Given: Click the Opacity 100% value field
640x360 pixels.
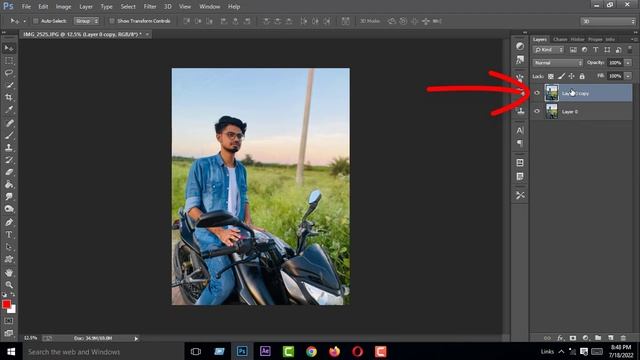Looking at the screenshot, I should coord(615,63).
